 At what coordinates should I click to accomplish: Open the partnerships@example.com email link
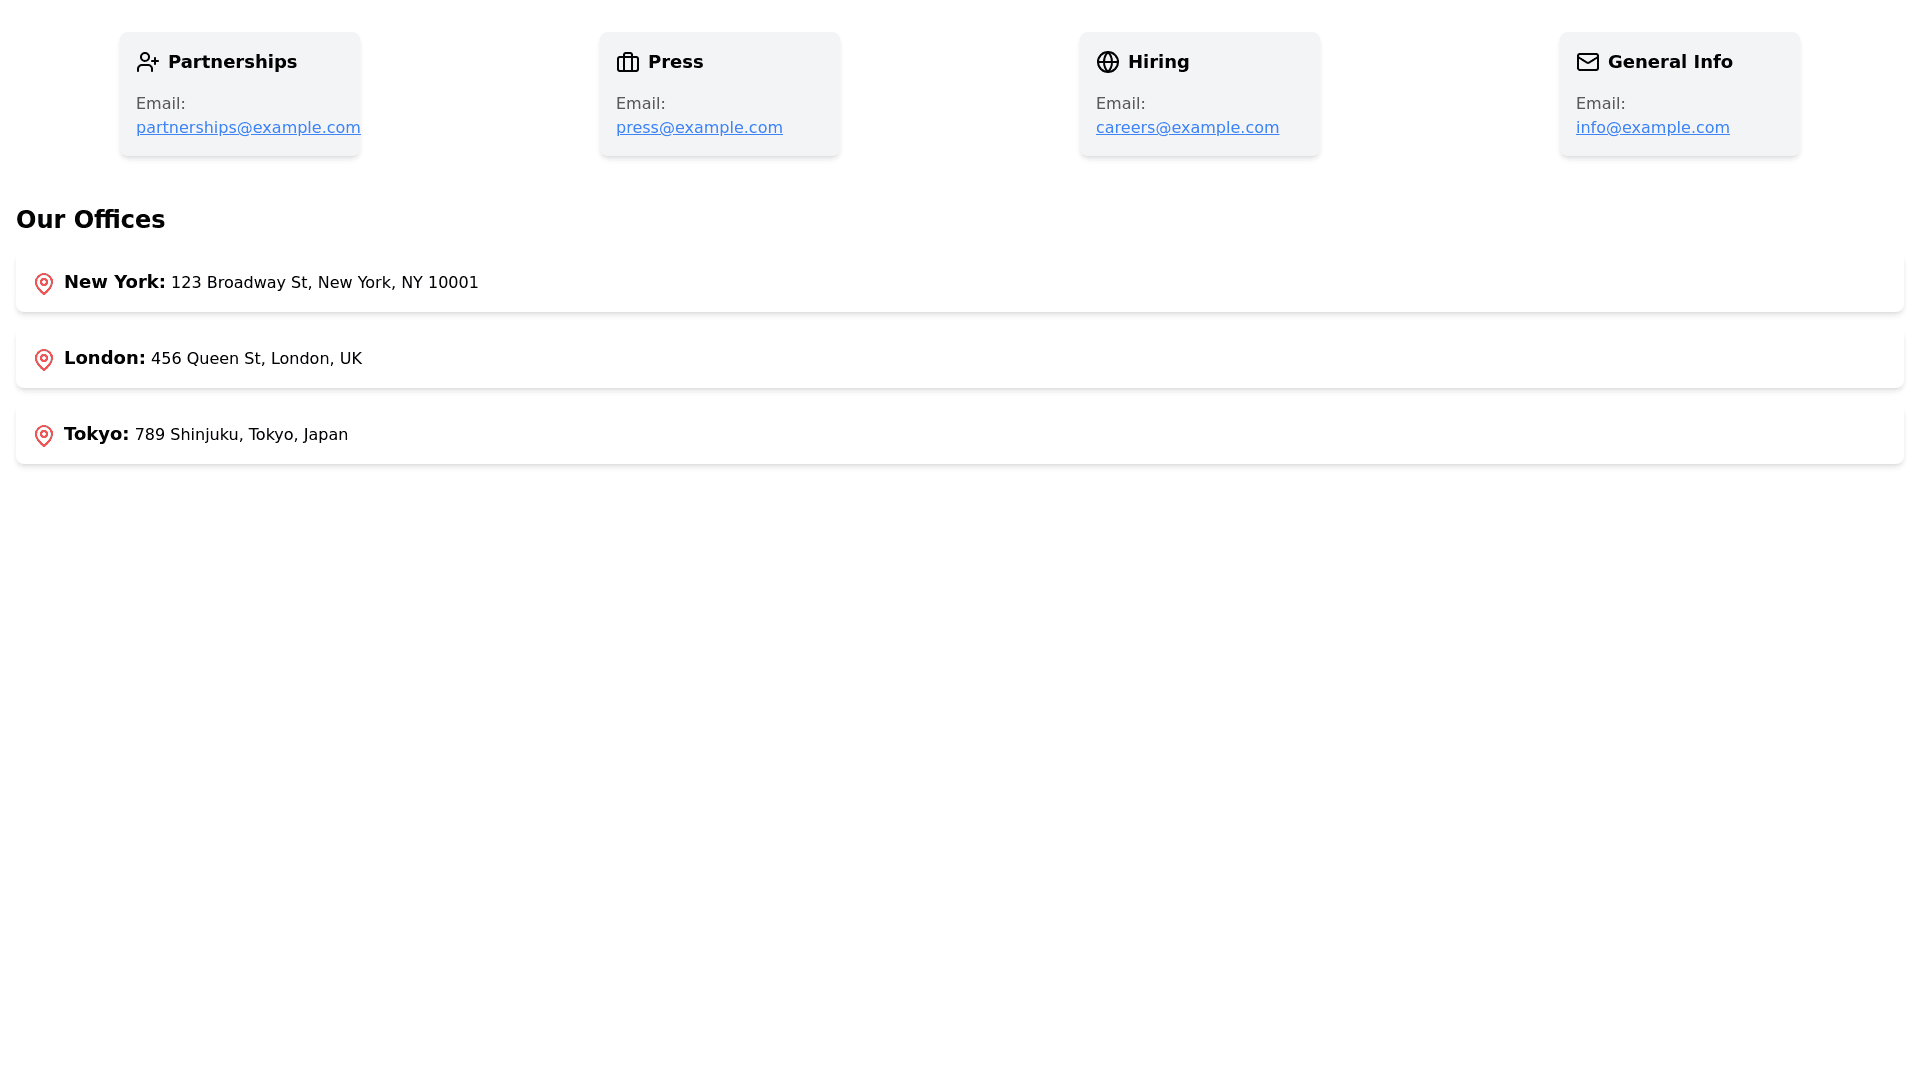click(247, 128)
